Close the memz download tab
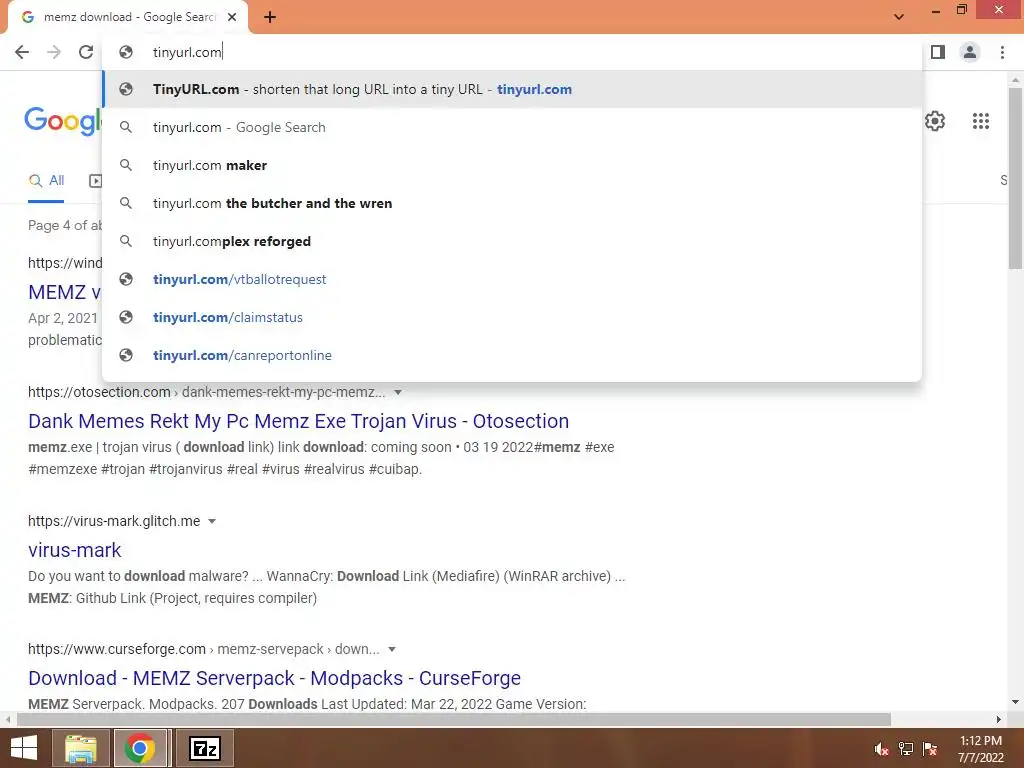The height and width of the screenshot is (768, 1024). [232, 17]
